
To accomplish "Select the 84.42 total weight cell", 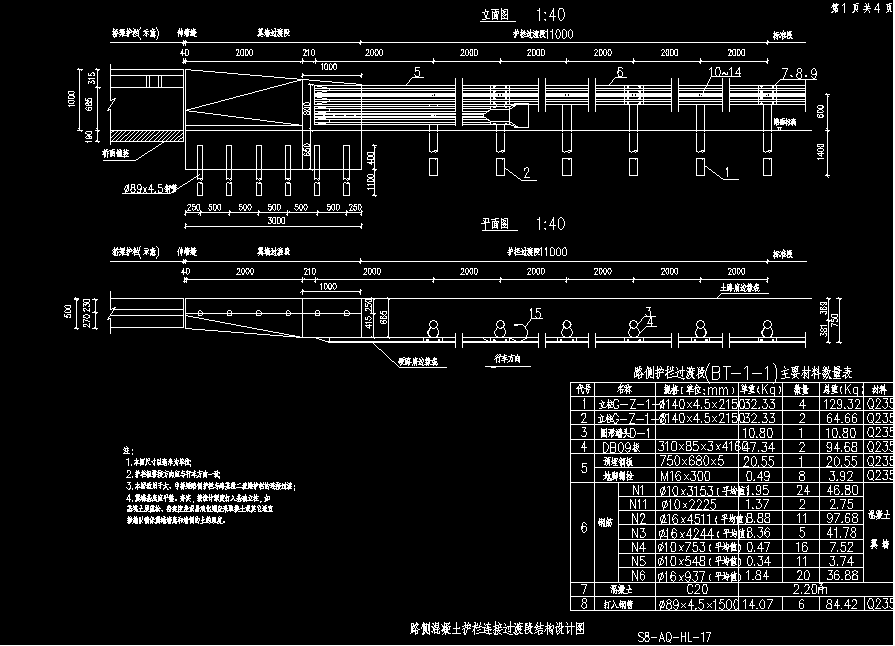I will tap(839, 604).
